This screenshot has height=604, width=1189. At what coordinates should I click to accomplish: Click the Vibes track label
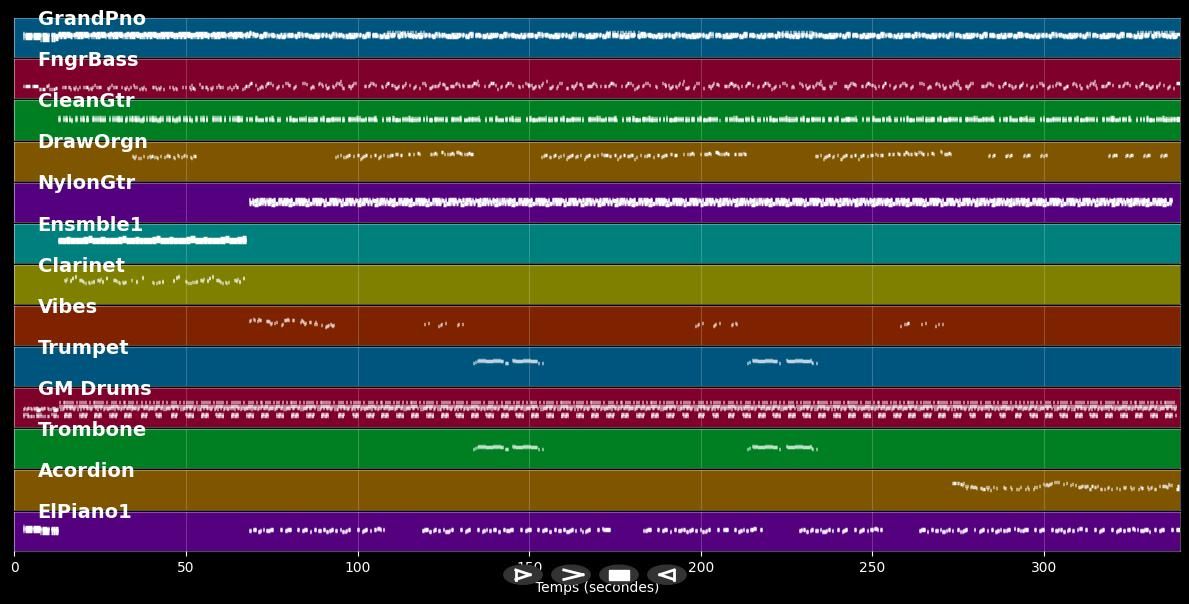[x=67, y=307]
